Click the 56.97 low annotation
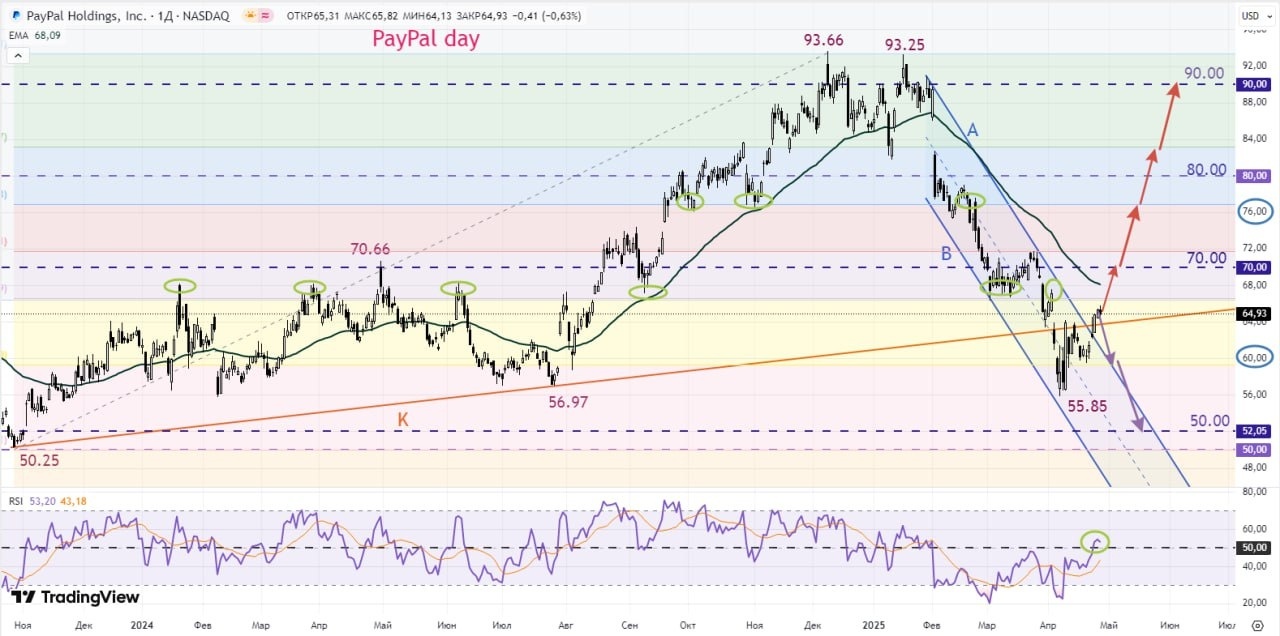The width and height of the screenshot is (1280, 636). click(568, 401)
